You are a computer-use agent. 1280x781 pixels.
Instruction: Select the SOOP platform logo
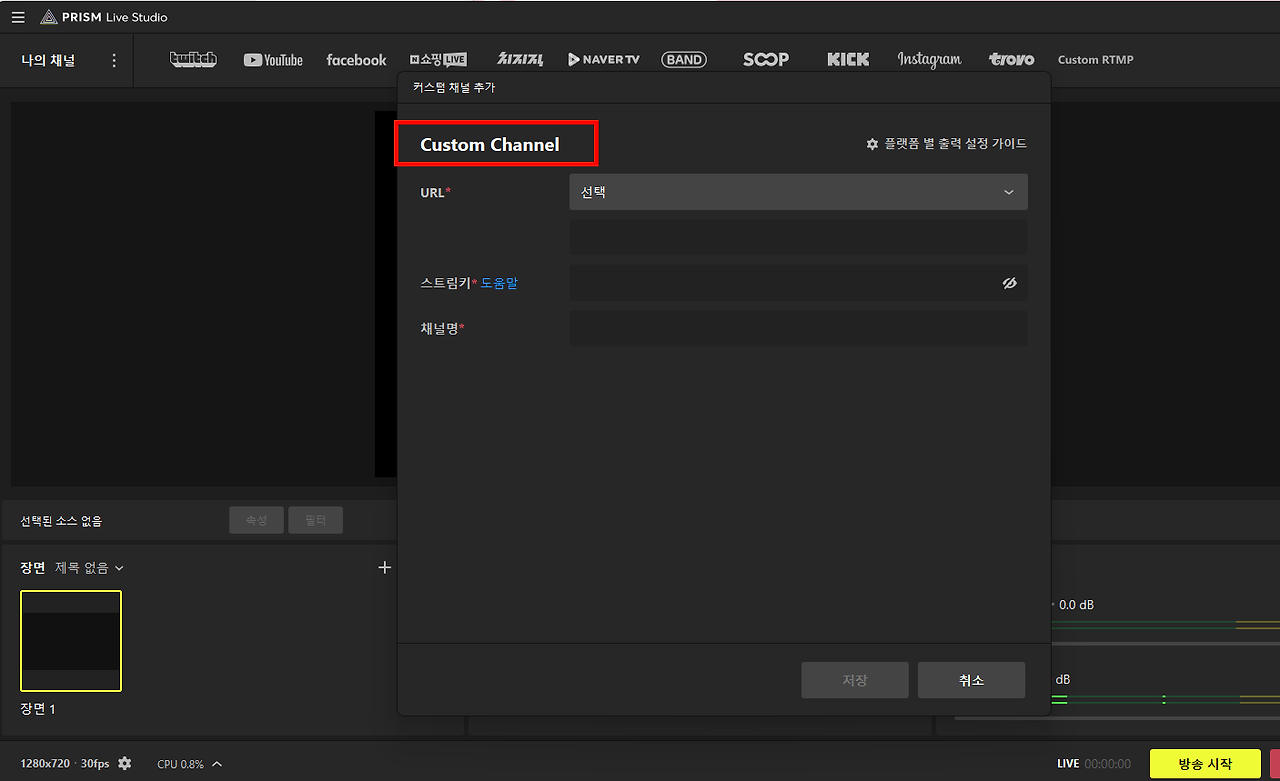[x=766, y=60]
